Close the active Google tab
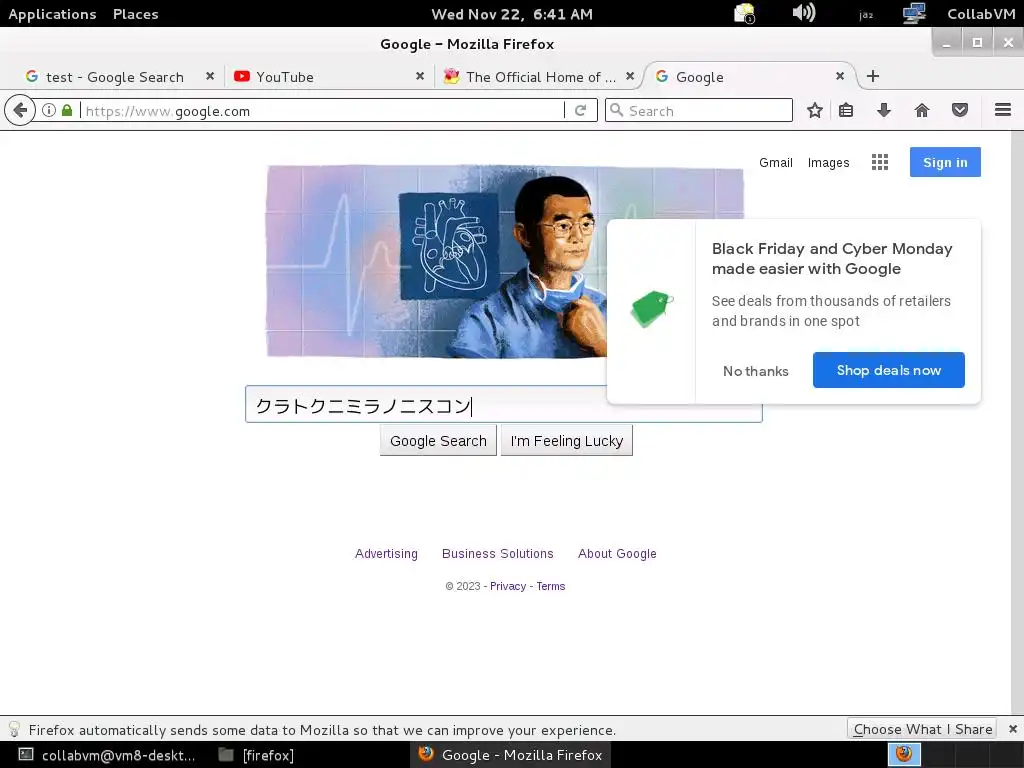Image resolution: width=1024 pixels, height=768 pixels. tap(840, 76)
